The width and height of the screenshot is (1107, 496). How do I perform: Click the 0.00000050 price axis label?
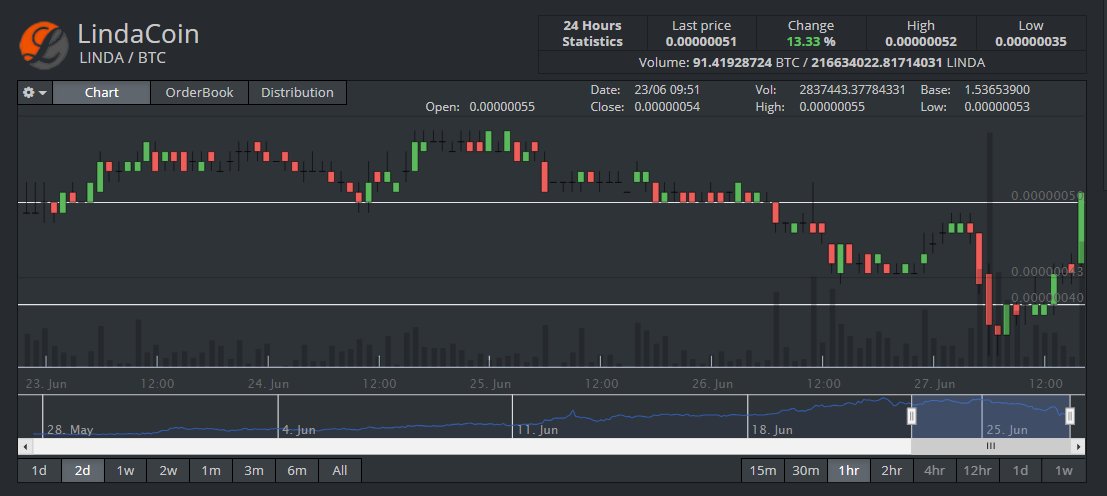click(x=1047, y=195)
